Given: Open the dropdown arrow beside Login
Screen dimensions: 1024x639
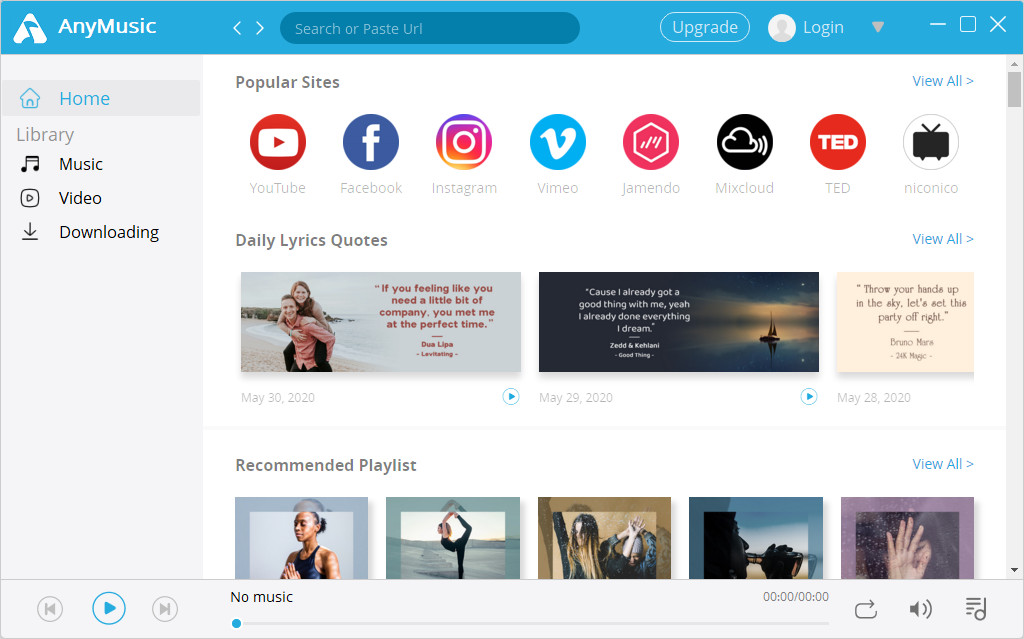Looking at the screenshot, I should click(x=878, y=27).
